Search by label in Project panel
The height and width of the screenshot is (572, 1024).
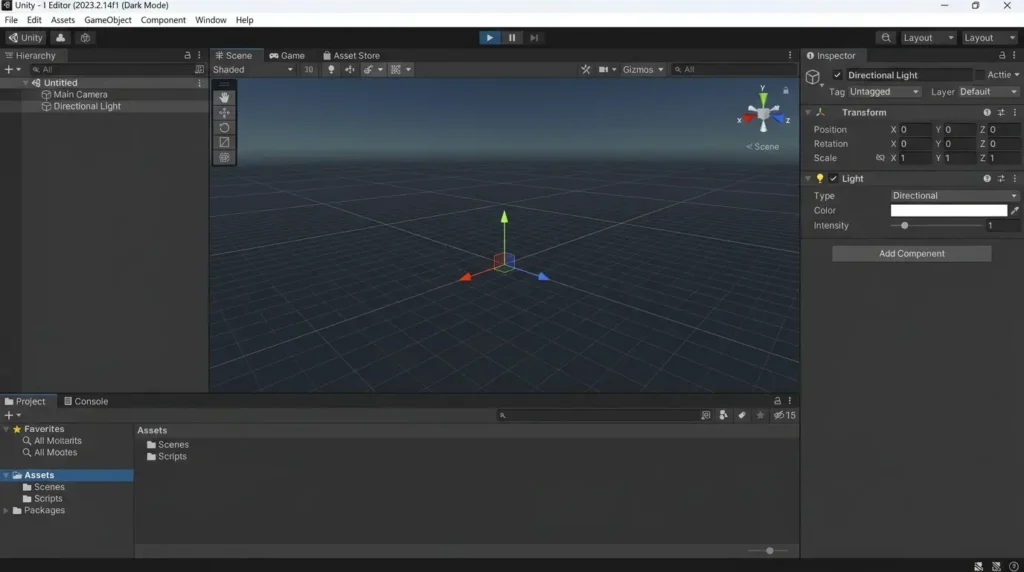(742, 415)
